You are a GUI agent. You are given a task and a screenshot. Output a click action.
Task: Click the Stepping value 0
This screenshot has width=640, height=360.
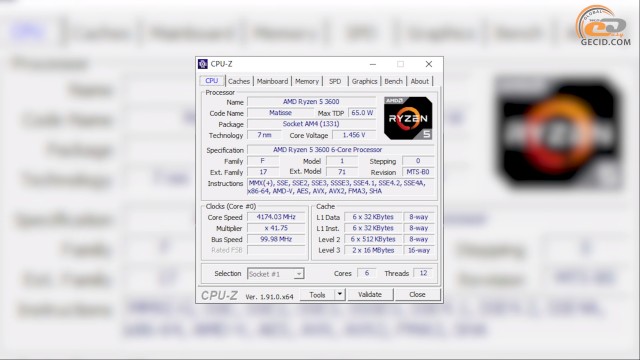click(418, 161)
